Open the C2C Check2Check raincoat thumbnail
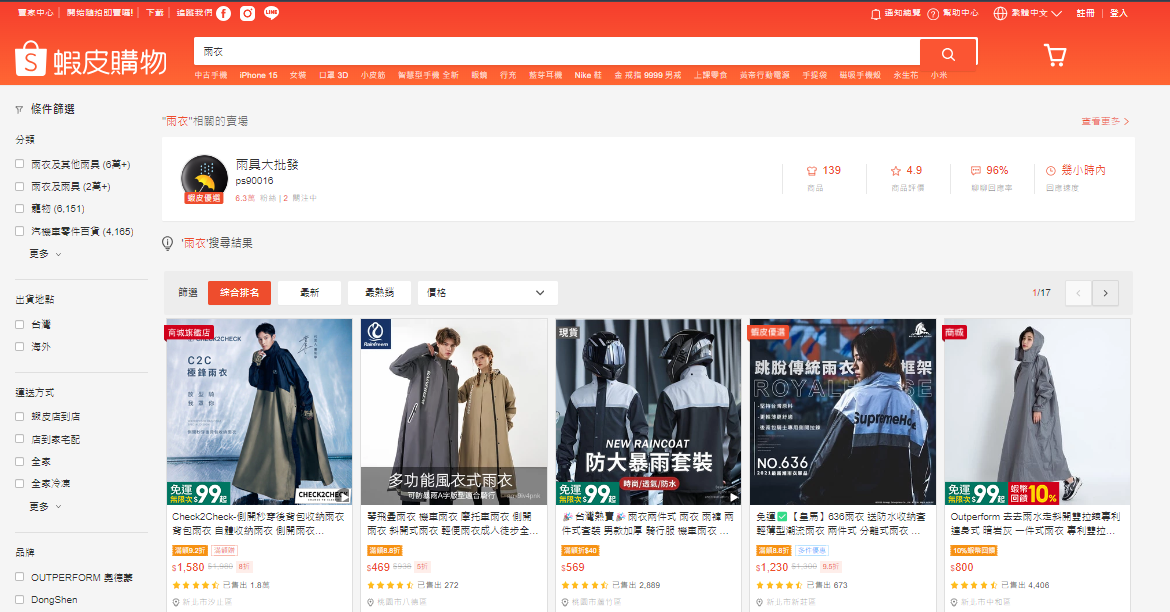This screenshot has height=612, width=1170. coord(260,412)
